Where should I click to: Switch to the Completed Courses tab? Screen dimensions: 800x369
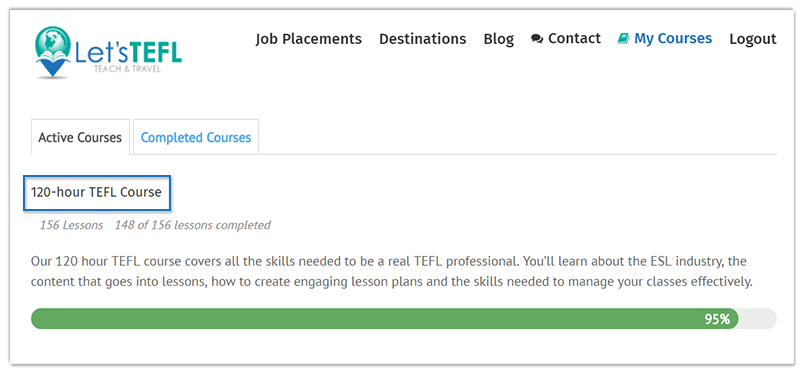coord(196,137)
